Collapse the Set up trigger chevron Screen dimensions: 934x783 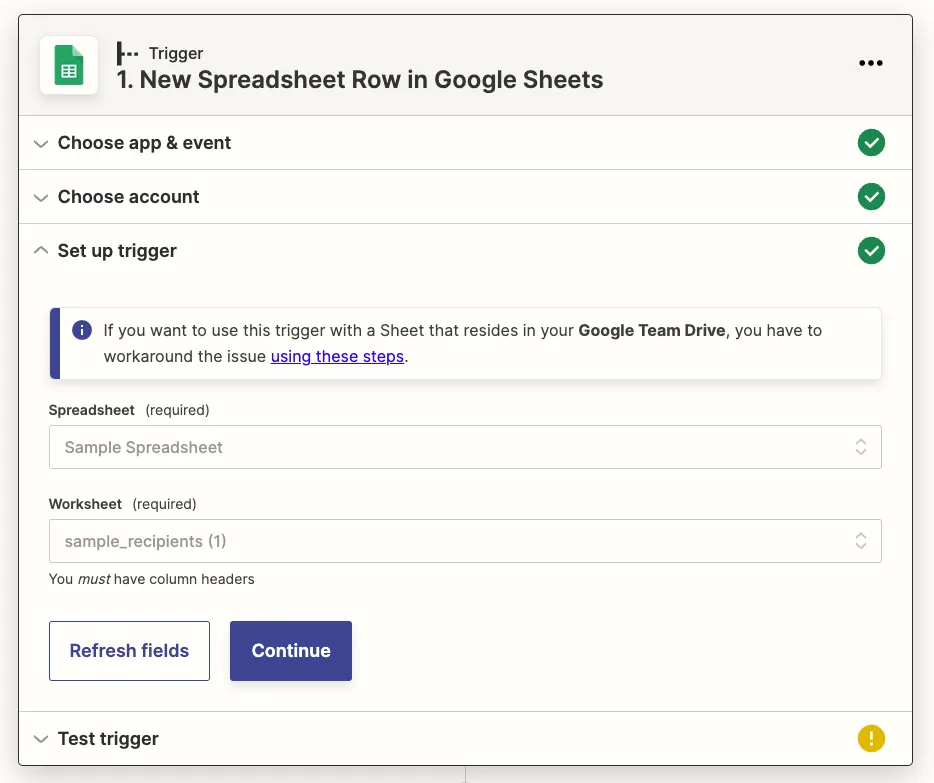(40, 251)
